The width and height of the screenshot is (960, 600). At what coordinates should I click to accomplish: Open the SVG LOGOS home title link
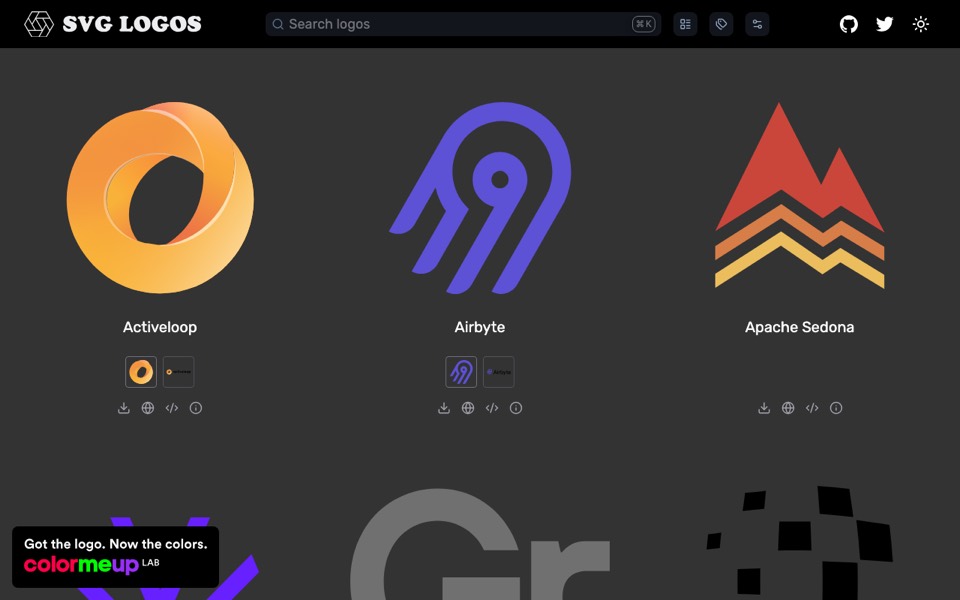click(132, 24)
